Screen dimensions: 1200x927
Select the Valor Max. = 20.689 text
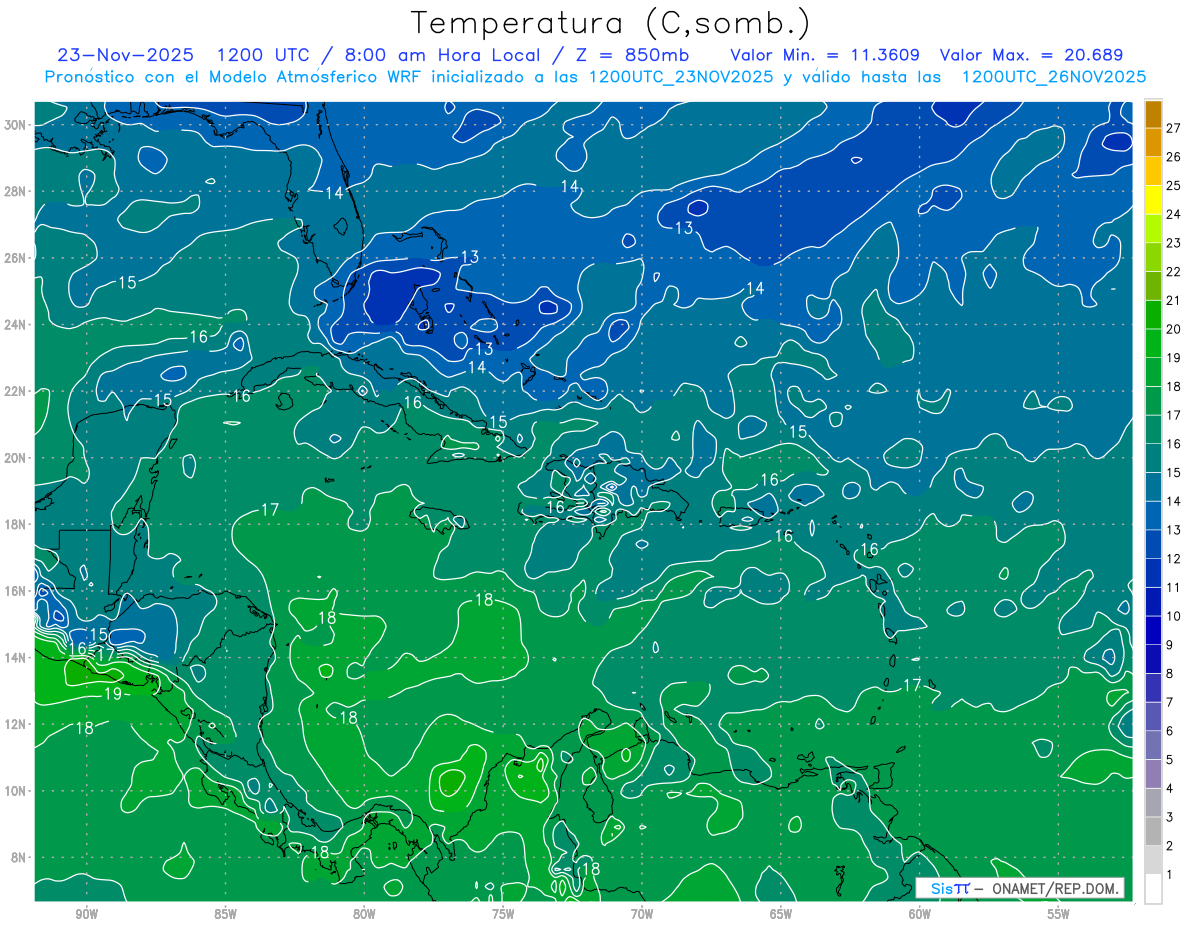pos(1031,55)
